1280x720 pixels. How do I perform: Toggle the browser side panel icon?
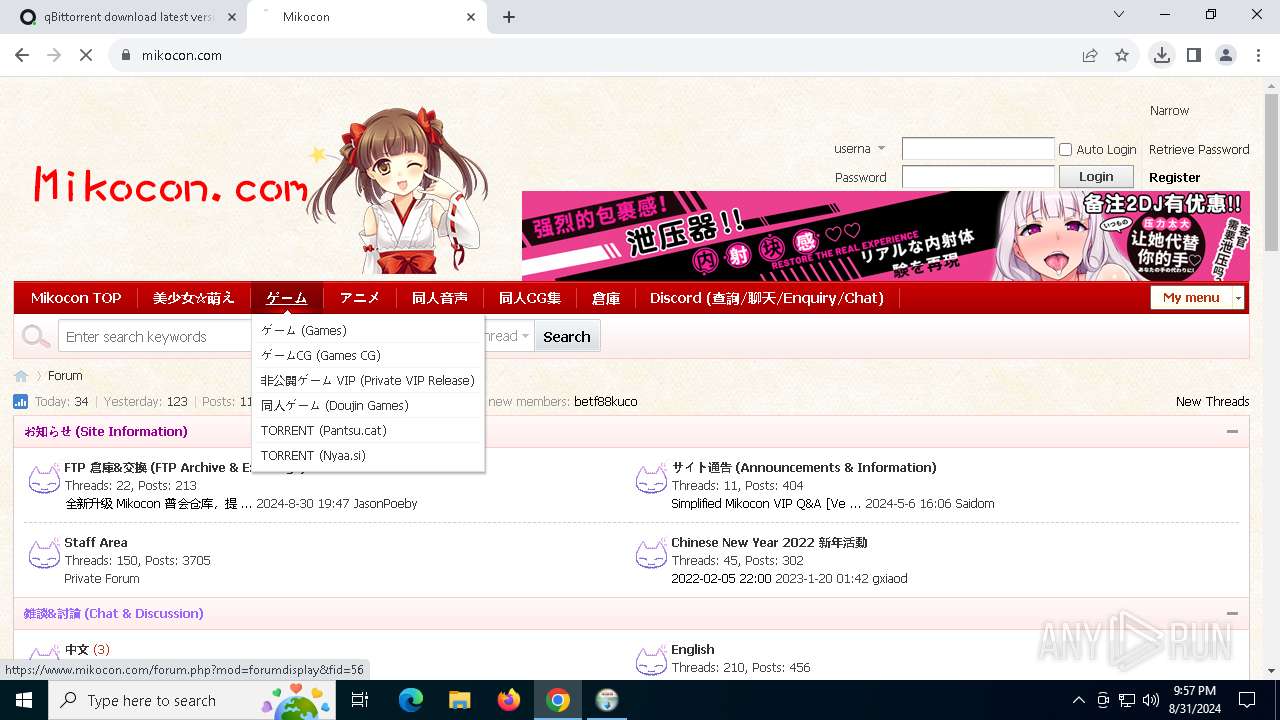(1194, 55)
